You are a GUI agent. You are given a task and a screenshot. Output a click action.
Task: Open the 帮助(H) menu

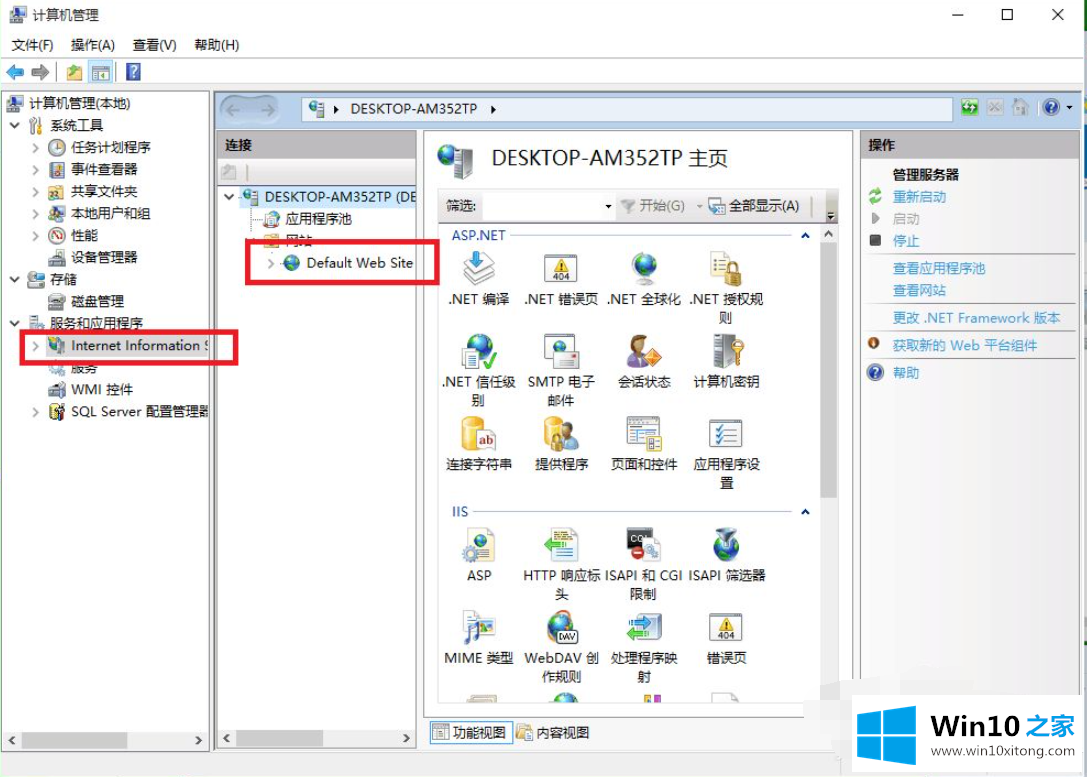tap(217, 45)
